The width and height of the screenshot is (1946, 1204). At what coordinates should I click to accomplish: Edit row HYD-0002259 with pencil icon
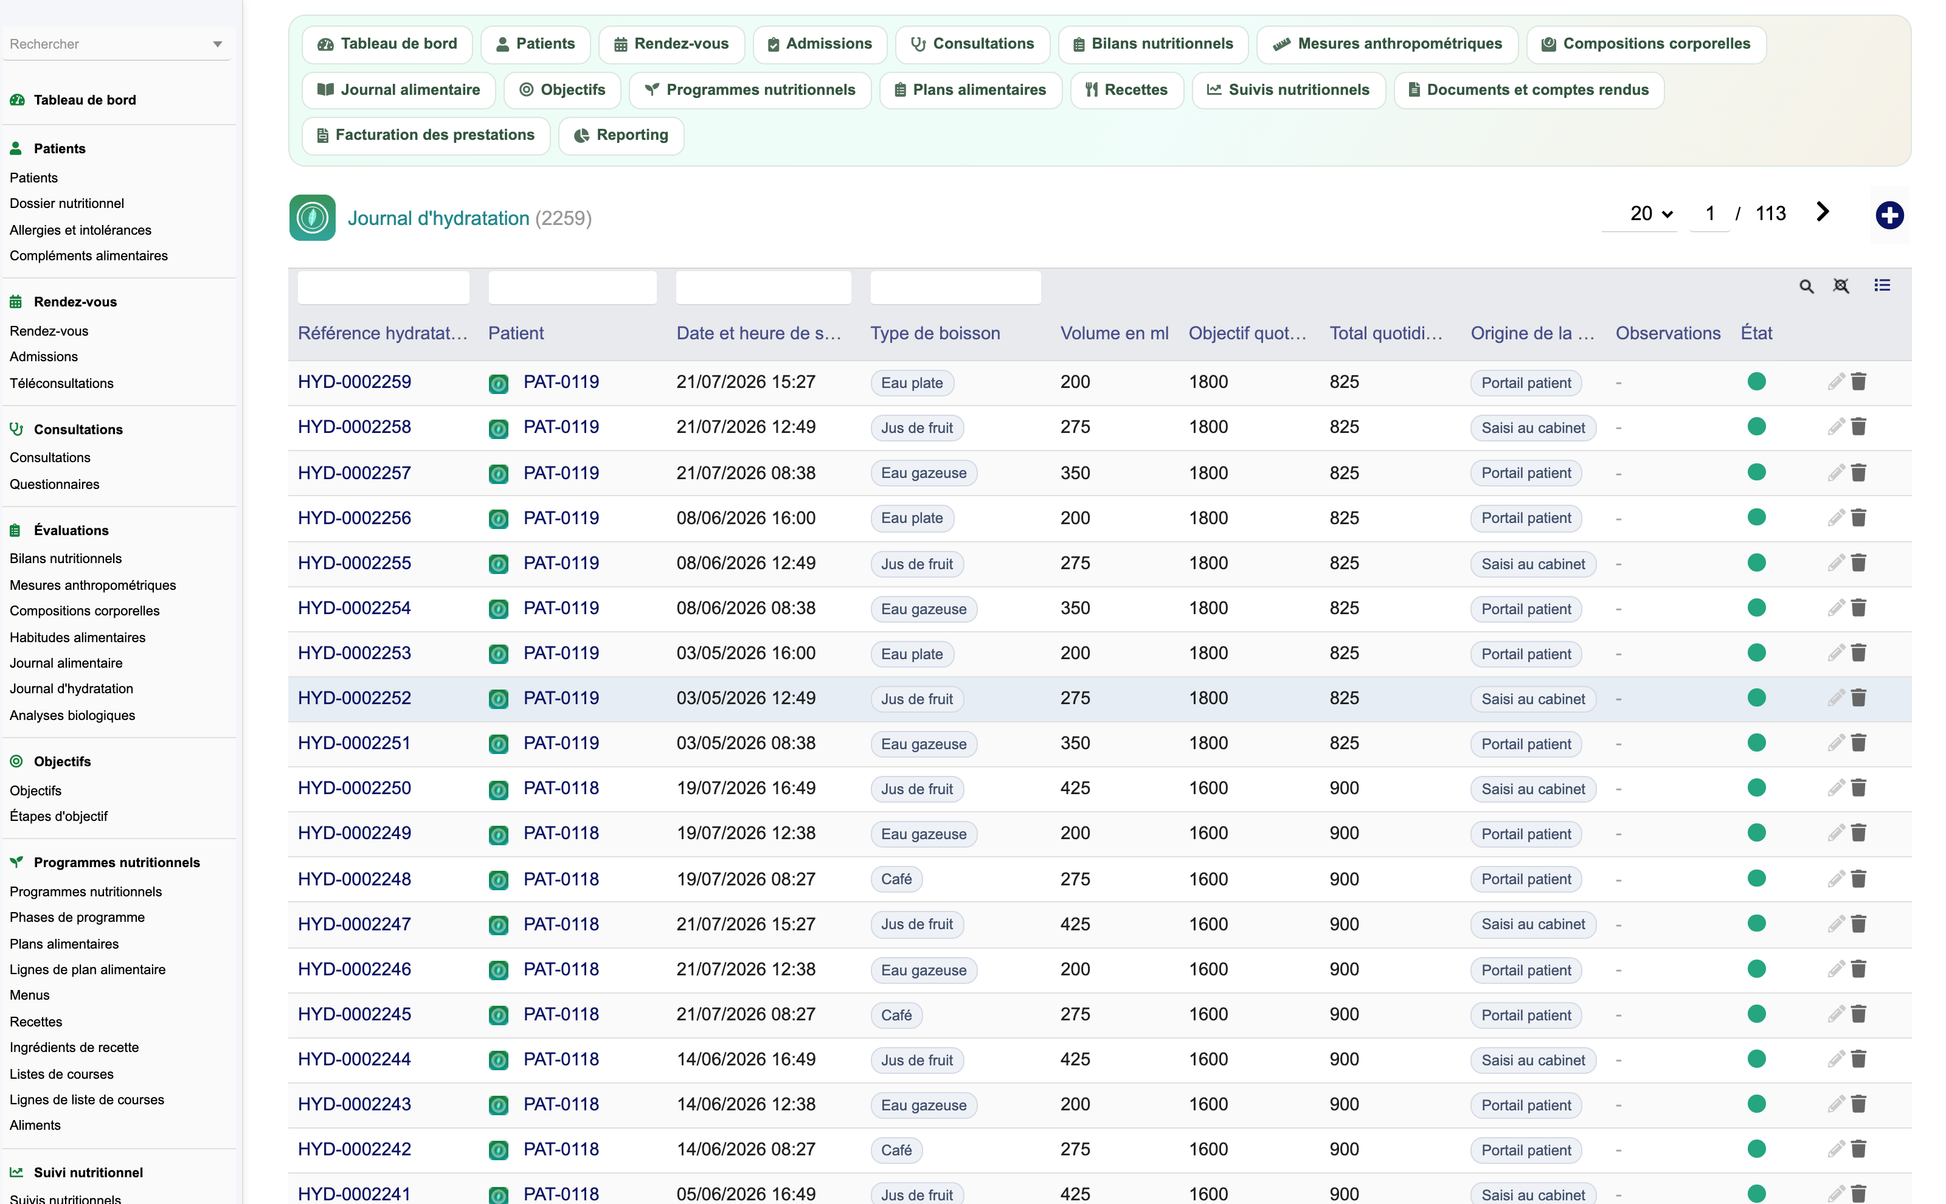(x=1836, y=382)
